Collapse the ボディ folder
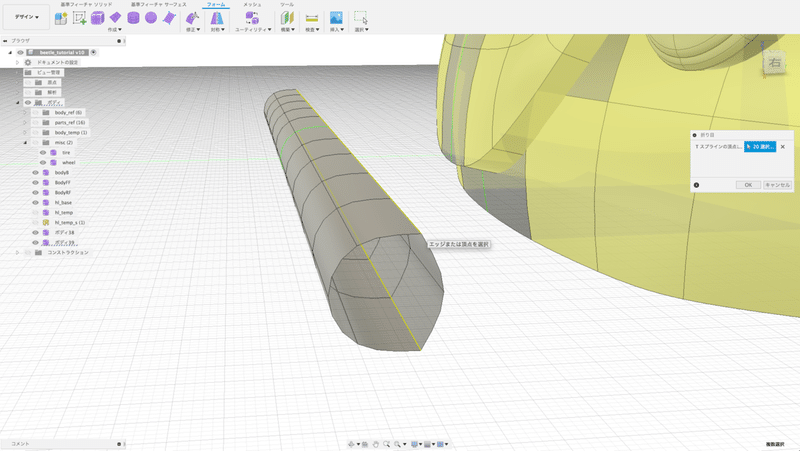The image size is (800, 451). pyautogui.click(x=17, y=103)
